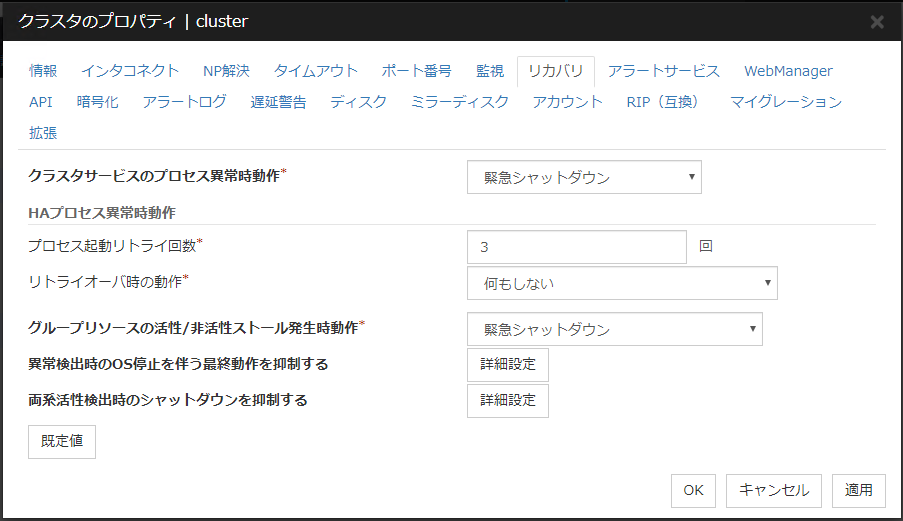Close the cluster properties dialog with X
This screenshot has width=903, height=521.
(x=876, y=21)
